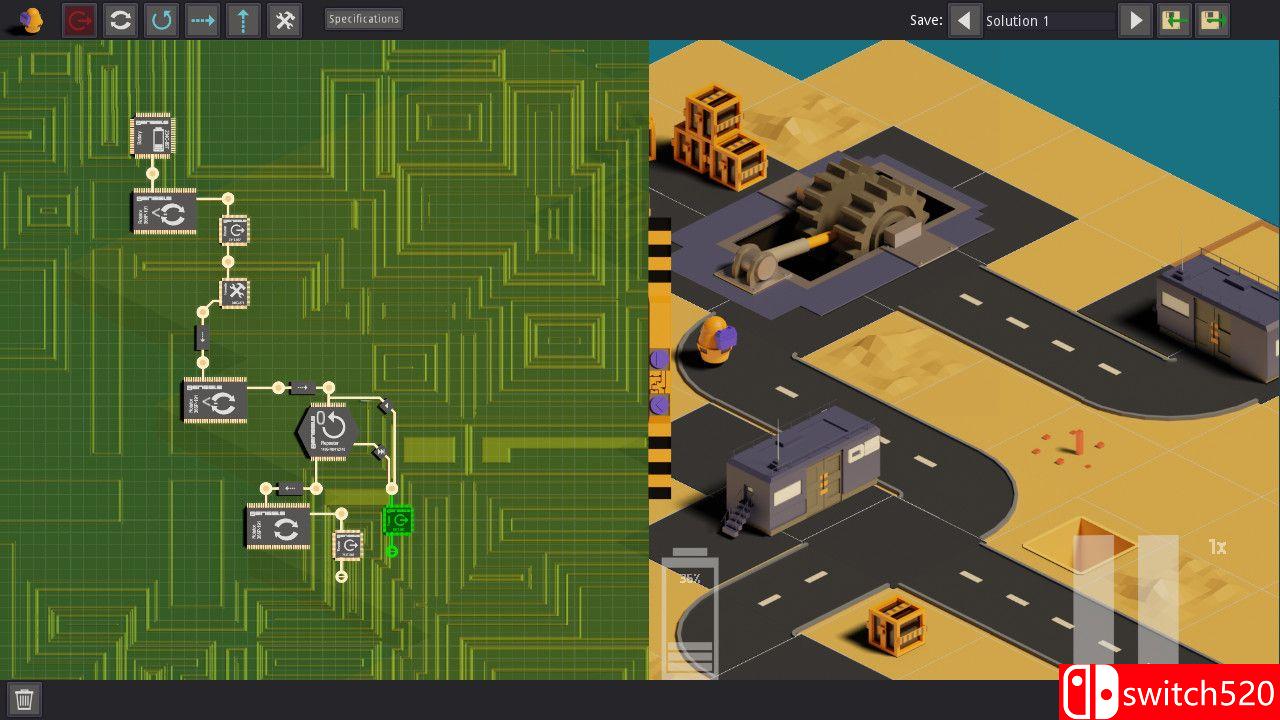Screen dimensions: 1280x720
Task: Select the battery chip node at top
Action: [153, 136]
